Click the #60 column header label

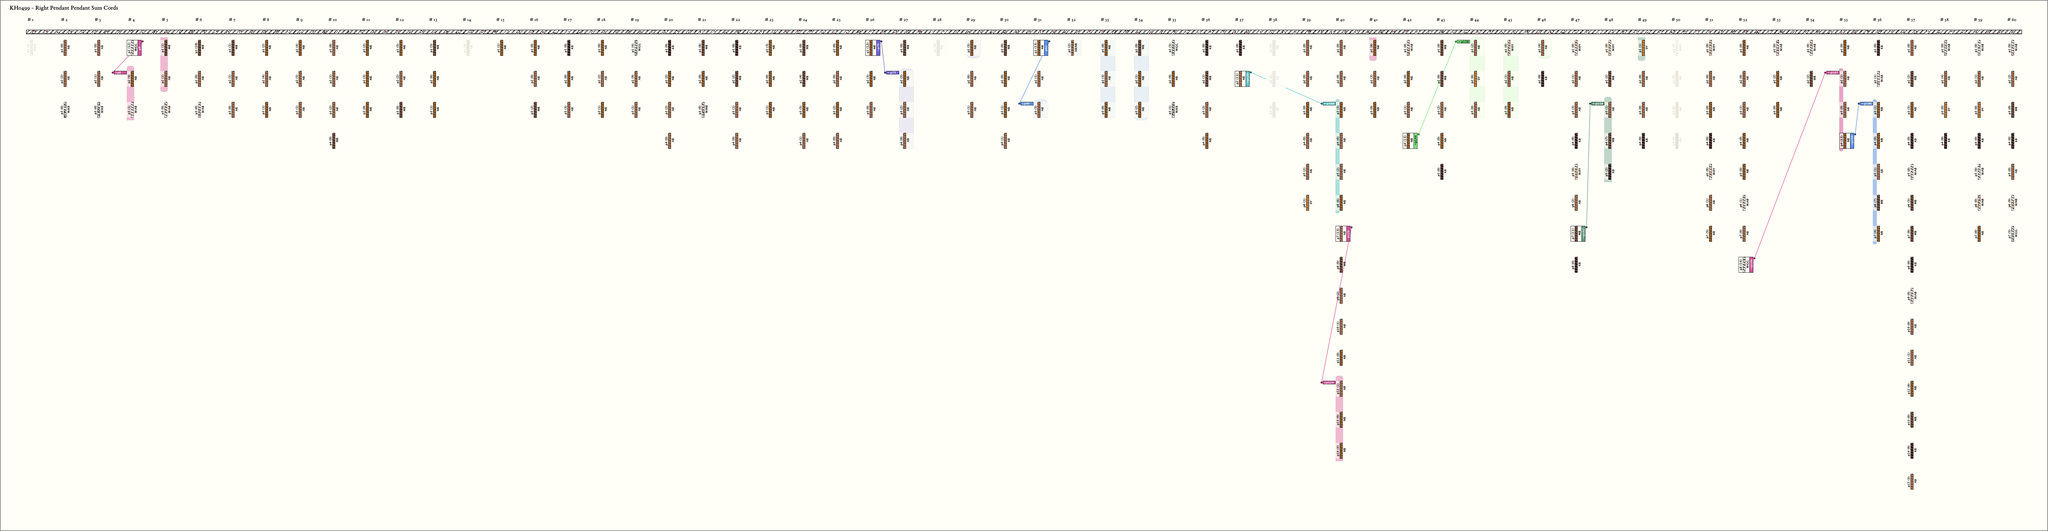coord(2011,19)
